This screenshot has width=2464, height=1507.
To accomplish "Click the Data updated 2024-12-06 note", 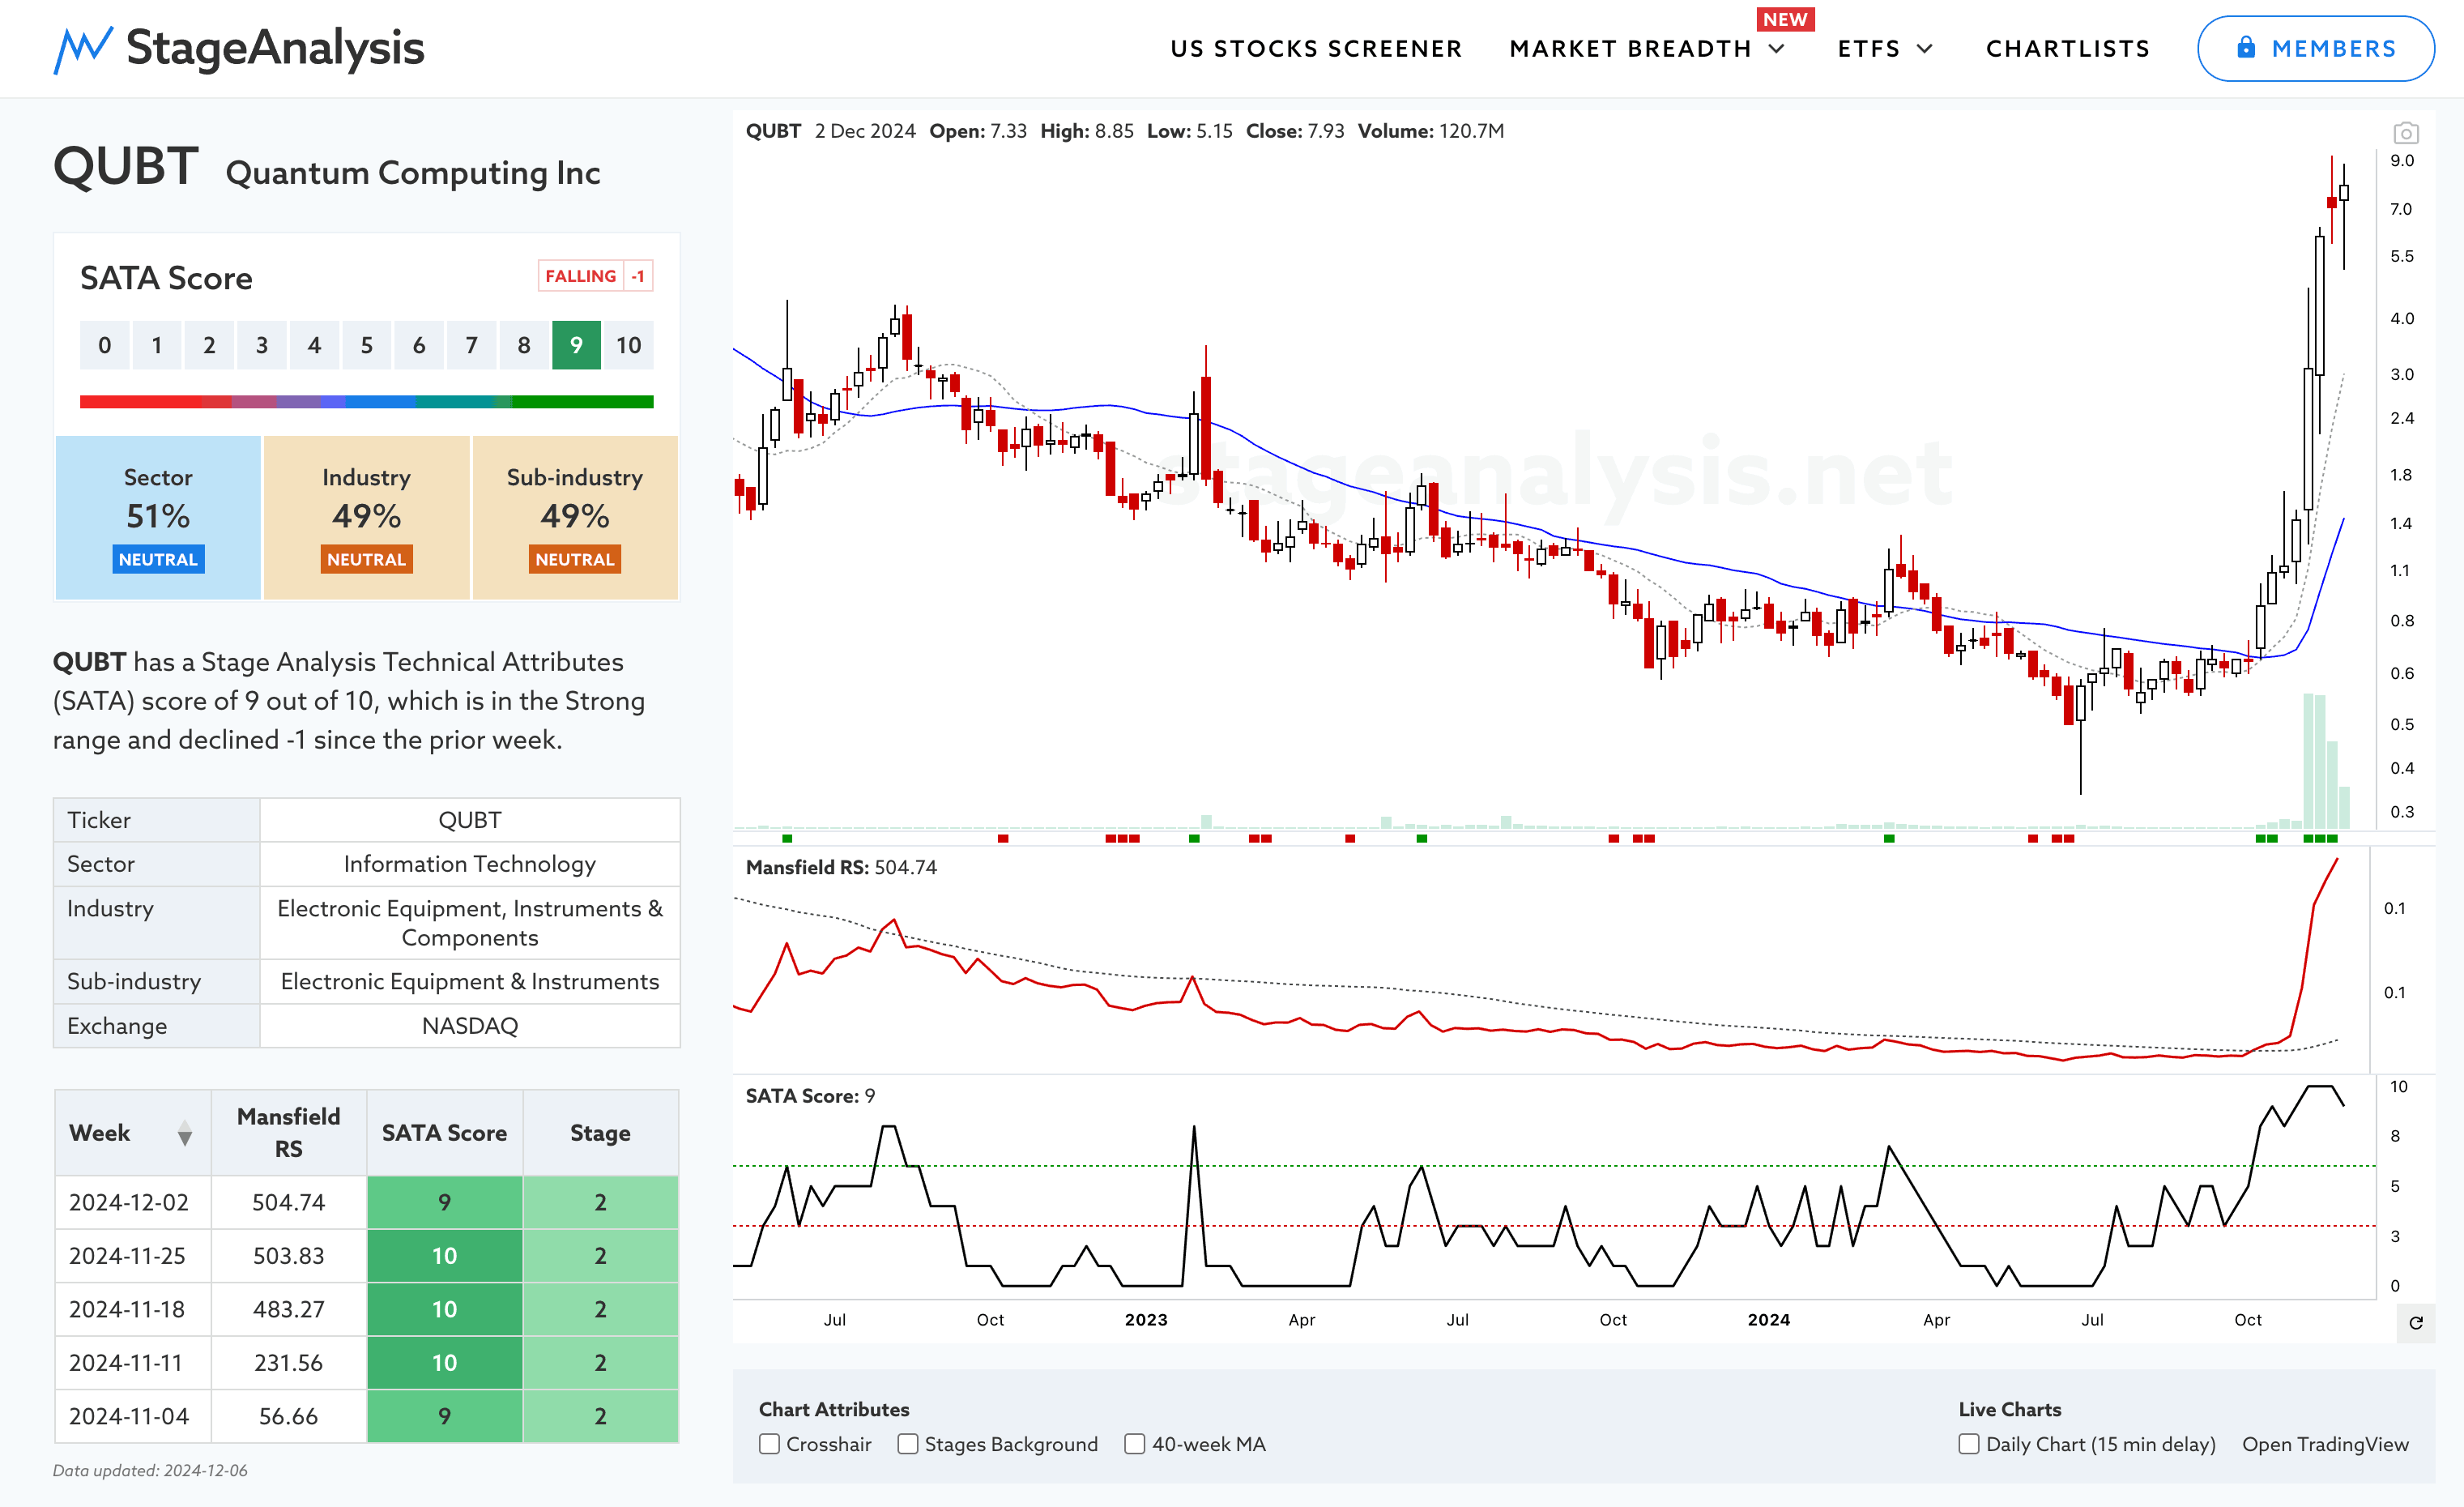I will 150,1471.
